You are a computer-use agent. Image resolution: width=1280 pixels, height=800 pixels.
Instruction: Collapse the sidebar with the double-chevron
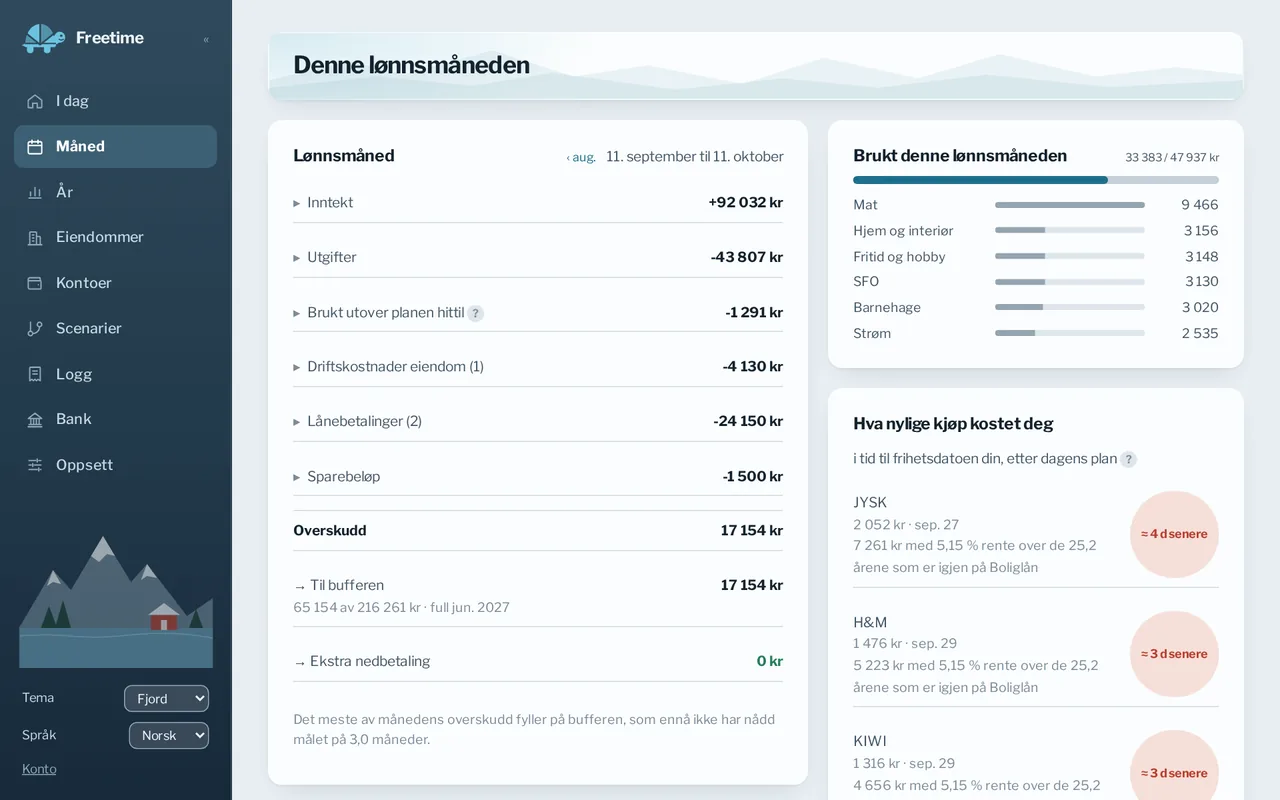click(206, 40)
